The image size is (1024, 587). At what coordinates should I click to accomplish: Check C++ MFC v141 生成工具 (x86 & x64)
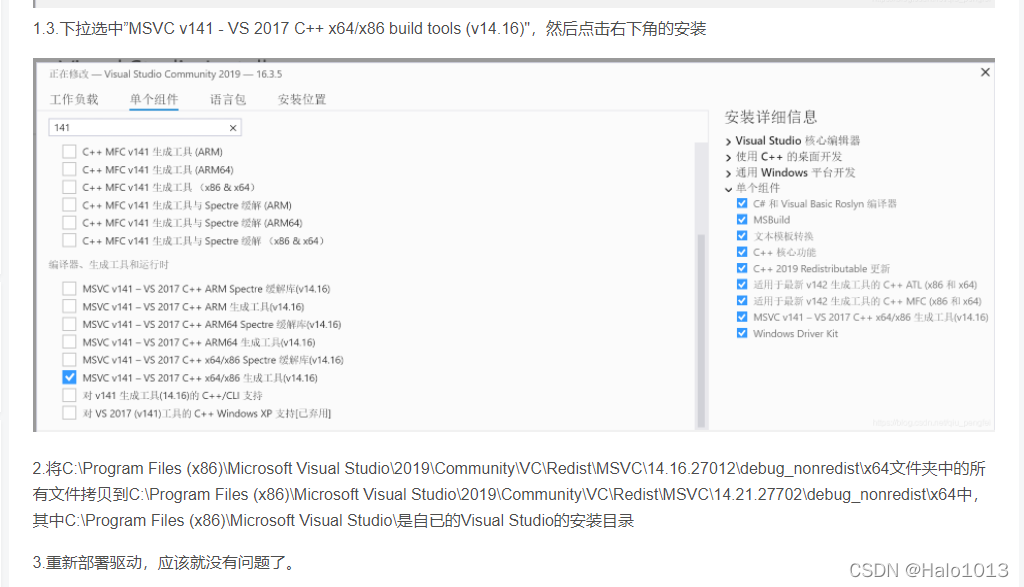(69, 187)
